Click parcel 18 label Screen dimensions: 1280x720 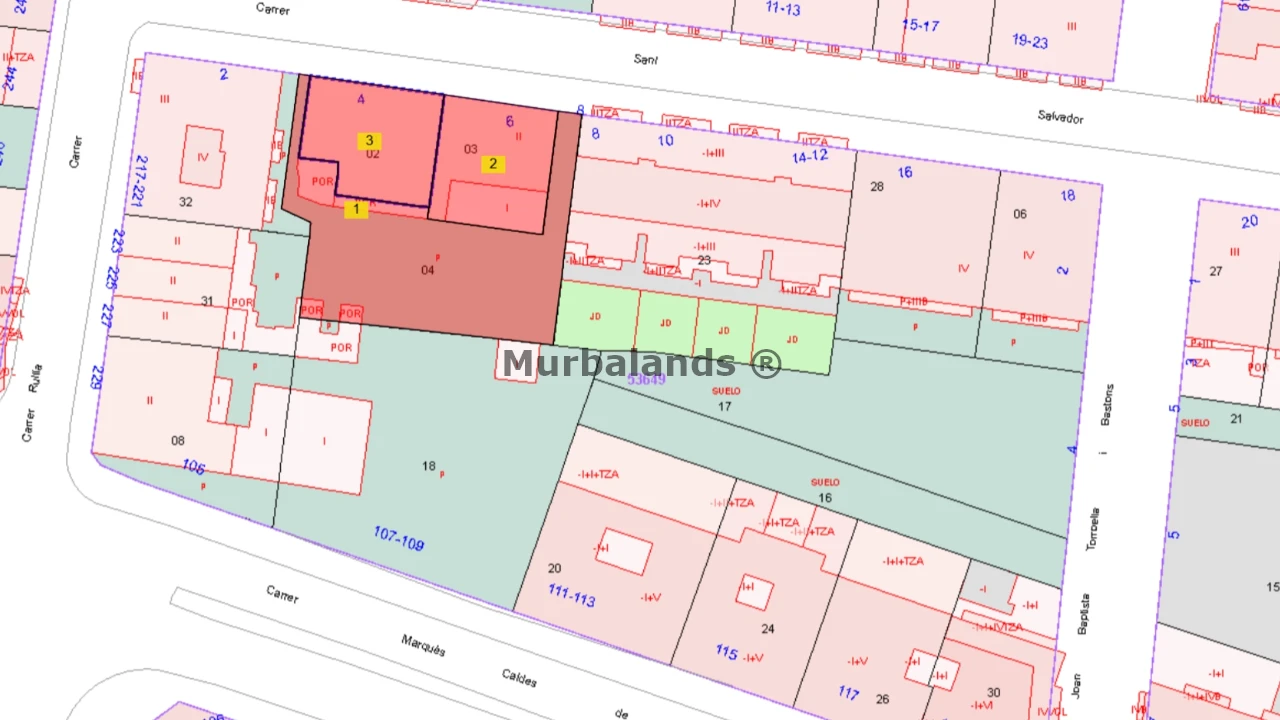click(x=429, y=466)
